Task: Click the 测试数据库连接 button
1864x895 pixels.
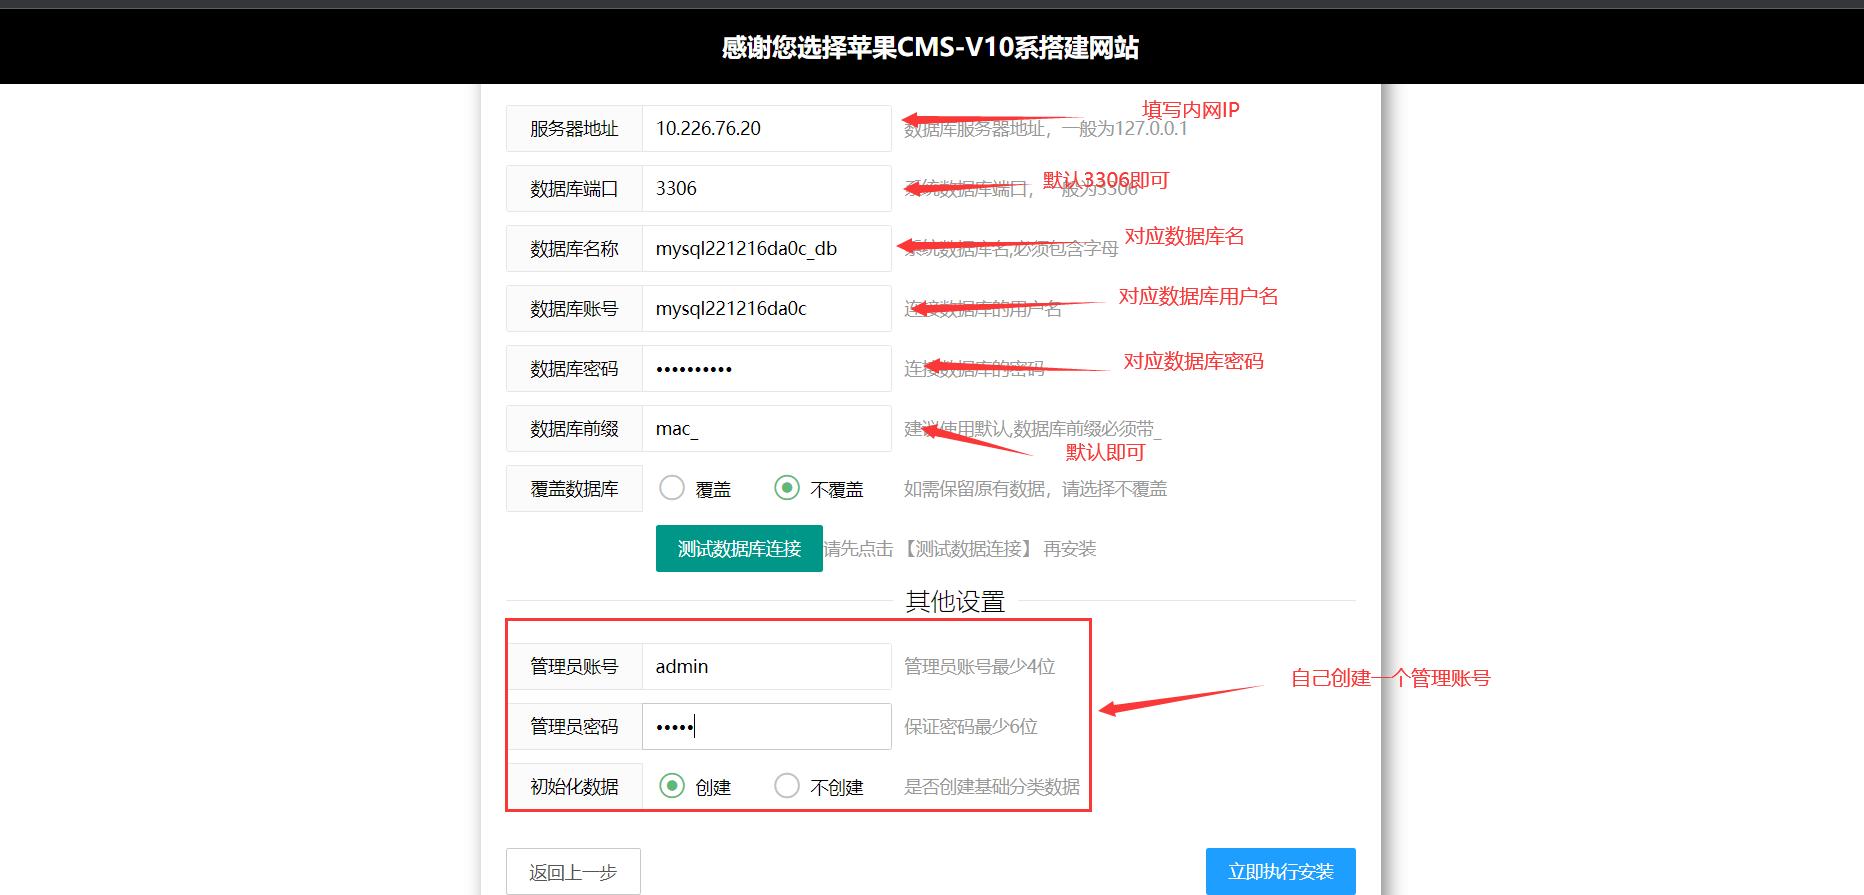Action: 739,548
